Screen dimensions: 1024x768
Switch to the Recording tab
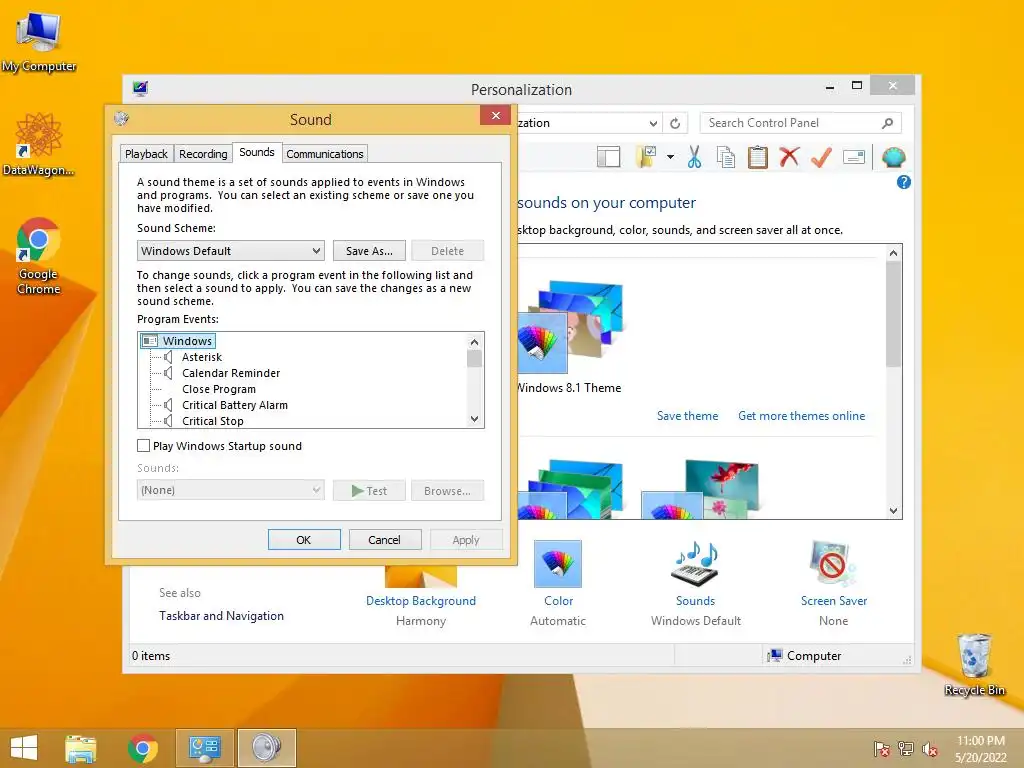(203, 154)
